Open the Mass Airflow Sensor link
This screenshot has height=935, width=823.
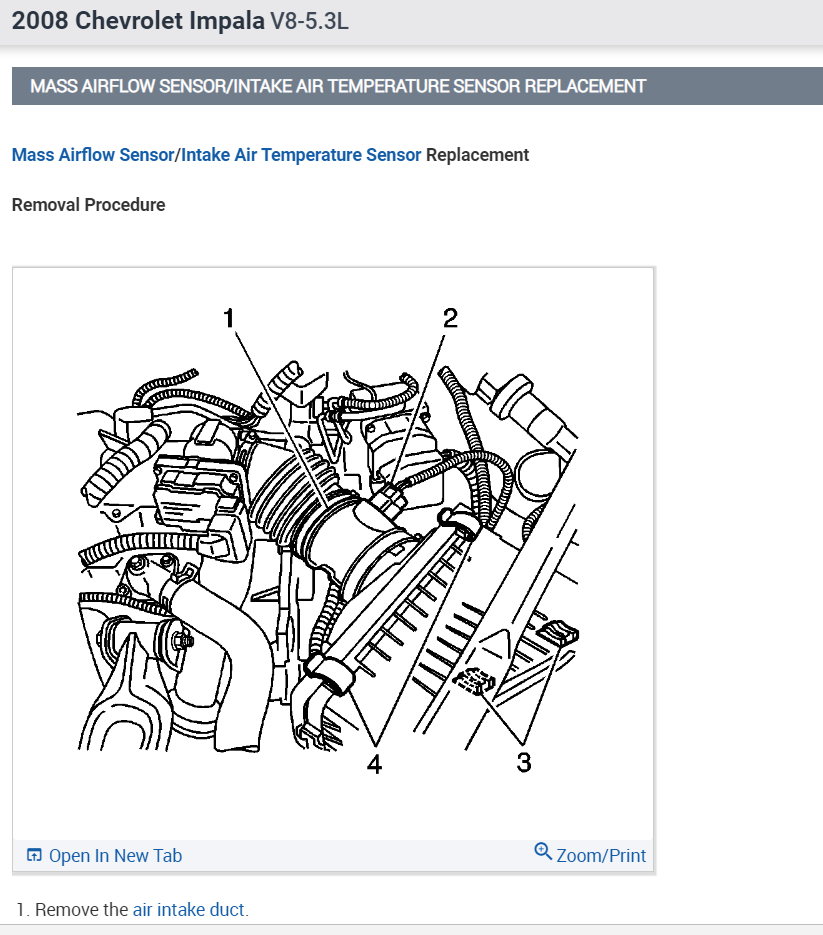pos(93,155)
